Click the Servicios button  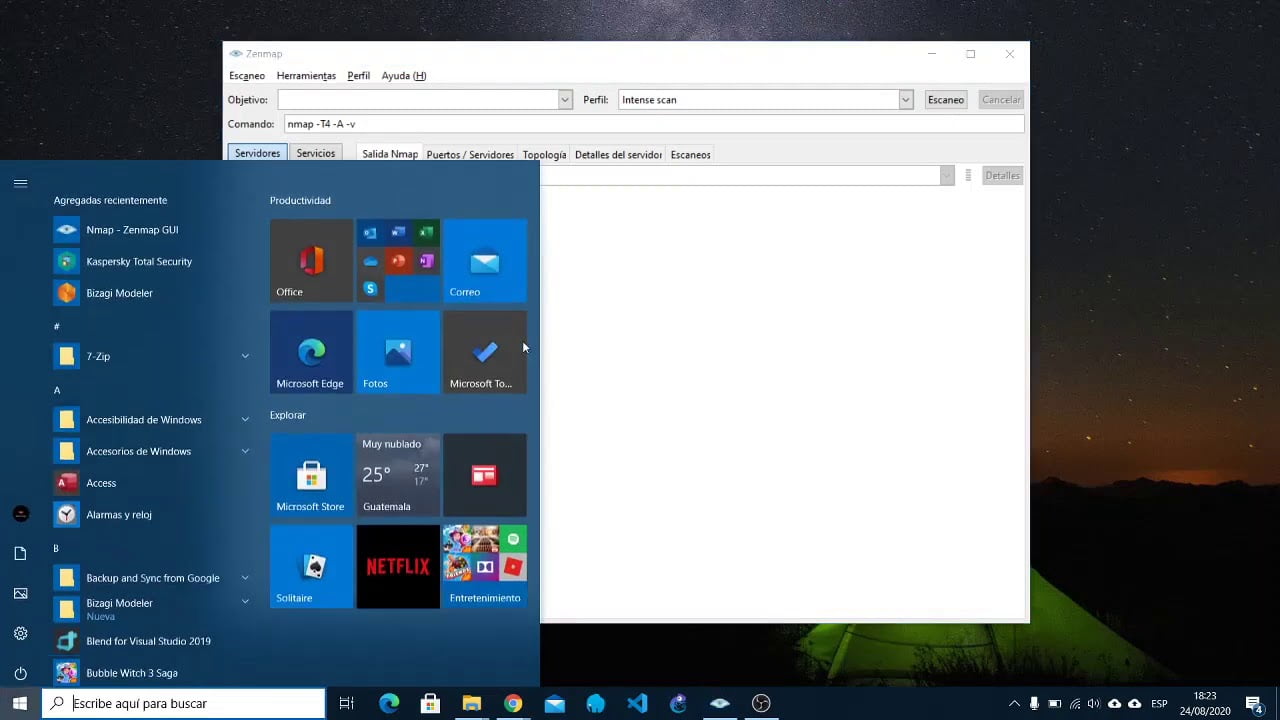coord(315,153)
